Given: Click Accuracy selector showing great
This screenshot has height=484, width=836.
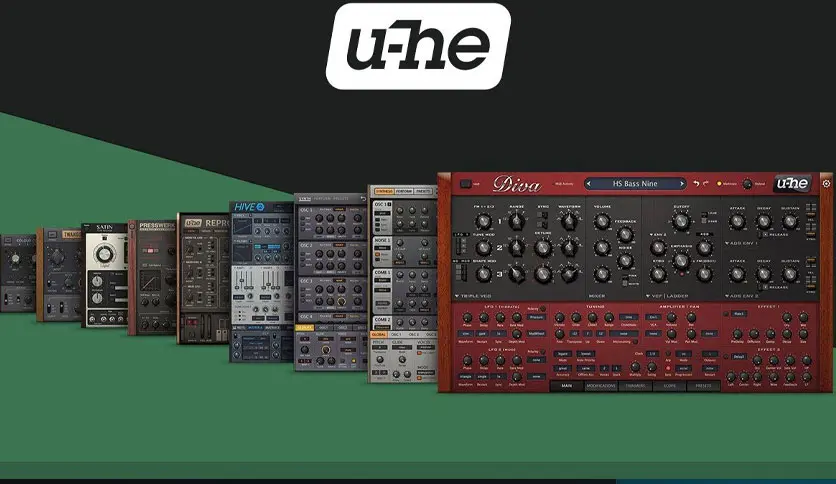Looking at the screenshot, I should click(x=562, y=368).
